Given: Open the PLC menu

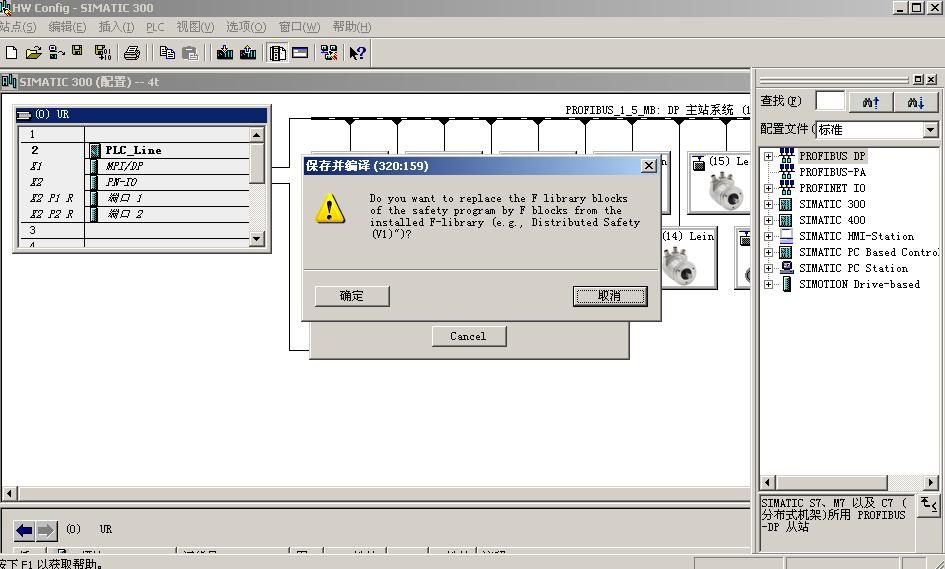Looking at the screenshot, I should tap(155, 27).
